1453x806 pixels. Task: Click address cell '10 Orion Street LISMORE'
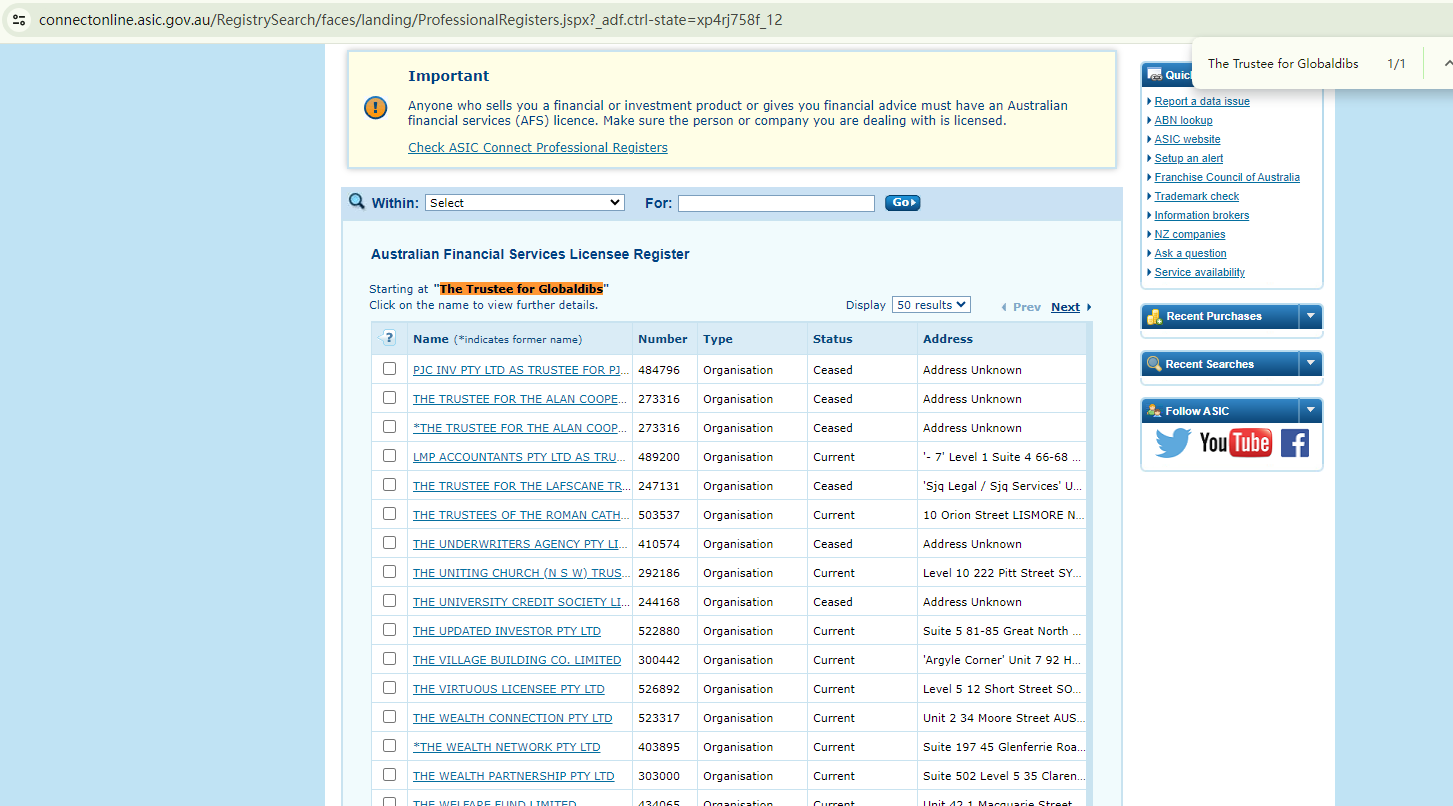click(x=1002, y=515)
